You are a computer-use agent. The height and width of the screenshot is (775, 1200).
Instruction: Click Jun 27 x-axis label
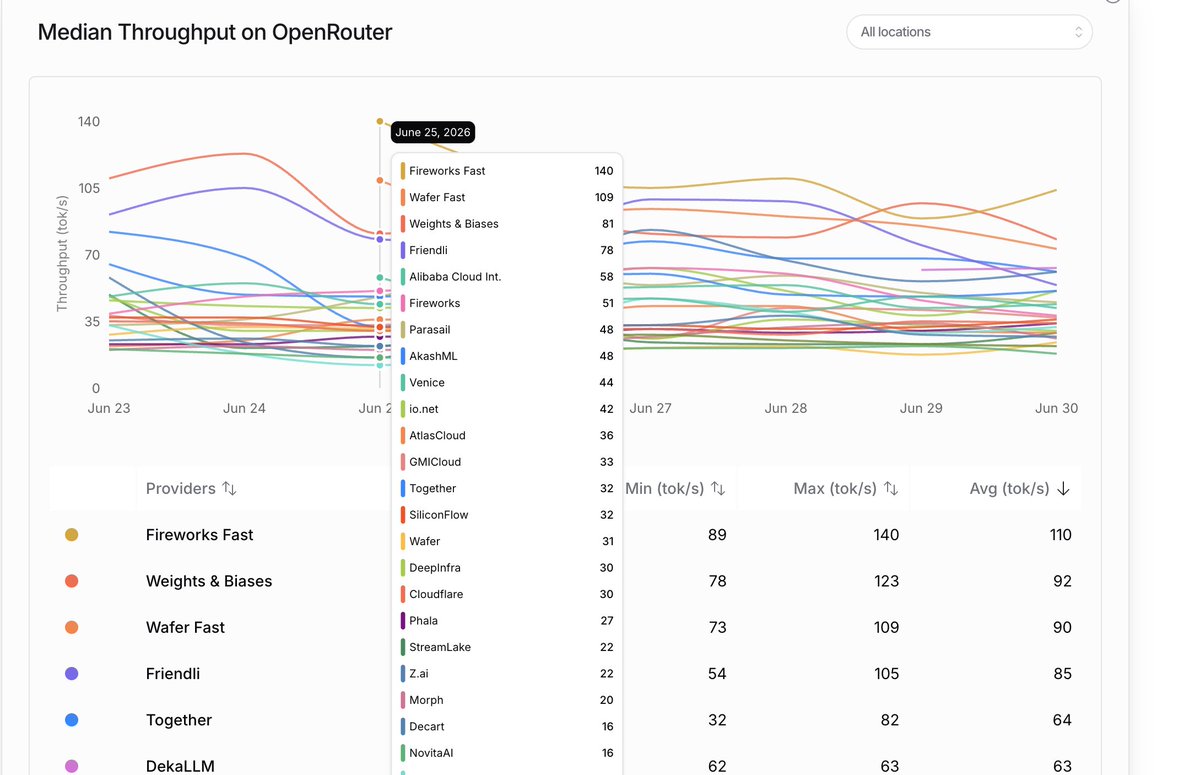[x=650, y=408]
